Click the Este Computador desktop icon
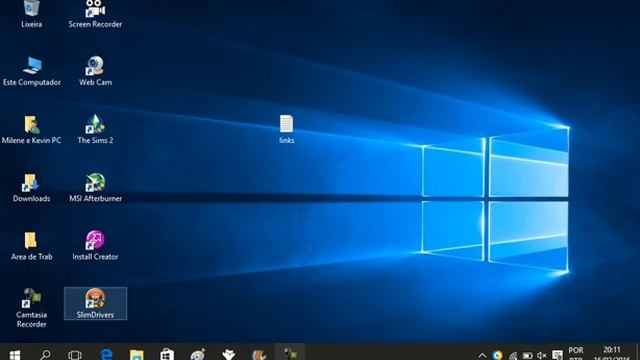This screenshot has height=360, width=640. coord(32,71)
